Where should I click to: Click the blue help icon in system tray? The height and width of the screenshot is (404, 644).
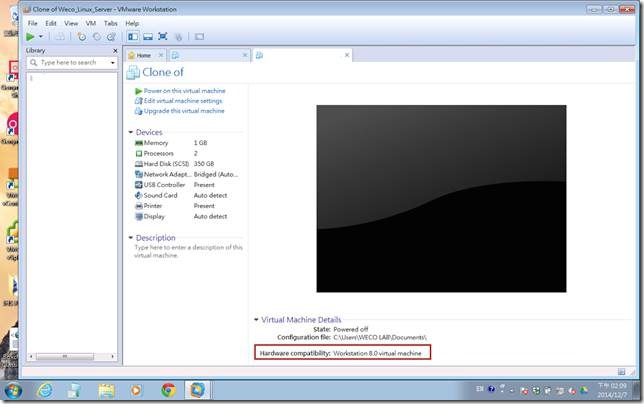click(x=491, y=389)
